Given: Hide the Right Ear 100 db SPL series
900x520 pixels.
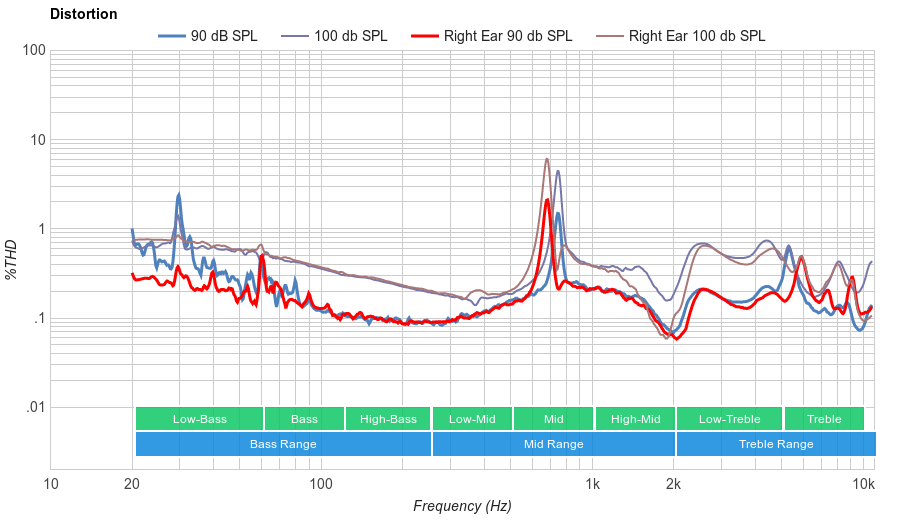Looking at the screenshot, I should (x=696, y=36).
